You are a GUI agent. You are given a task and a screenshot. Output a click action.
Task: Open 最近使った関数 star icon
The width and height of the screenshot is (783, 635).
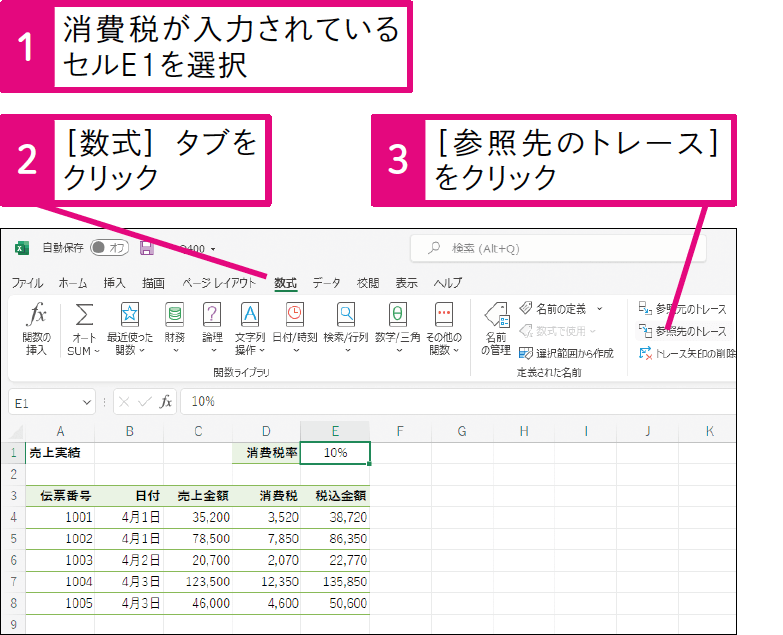130,315
